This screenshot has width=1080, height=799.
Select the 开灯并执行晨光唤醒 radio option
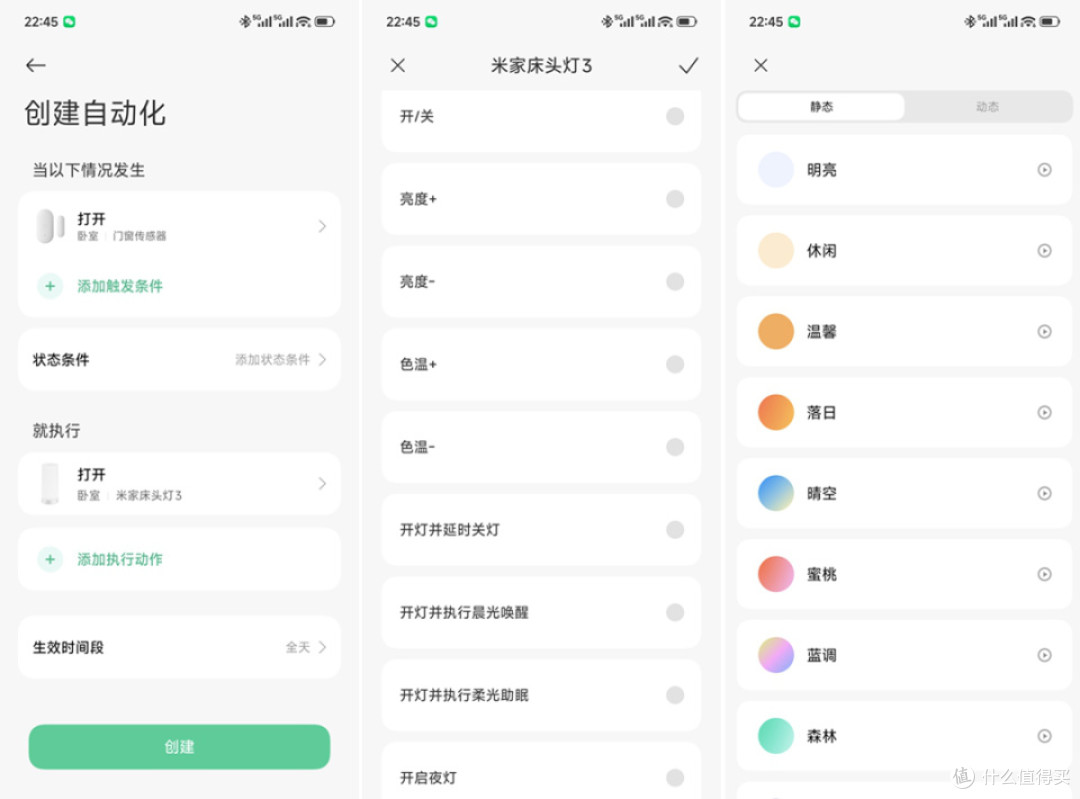pos(675,612)
